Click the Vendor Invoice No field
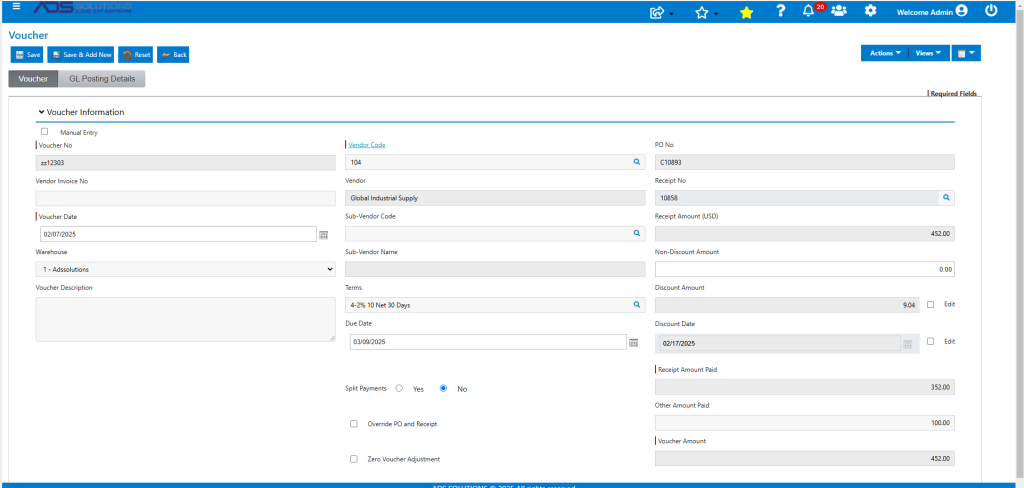This screenshot has height=488, width=1024. coord(185,198)
